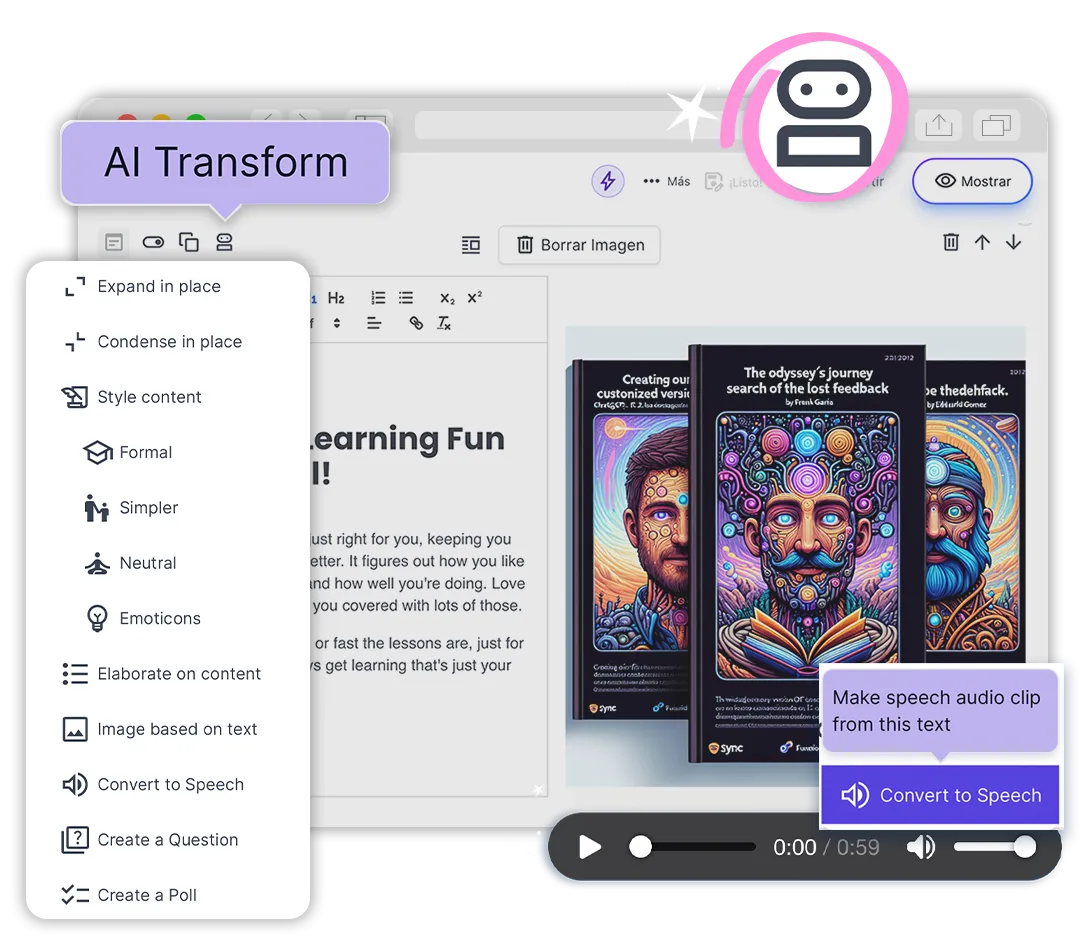Show preview with the Mostrar eye button
The width and height of the screenshot is (1080, 947).
click(971, 181)
